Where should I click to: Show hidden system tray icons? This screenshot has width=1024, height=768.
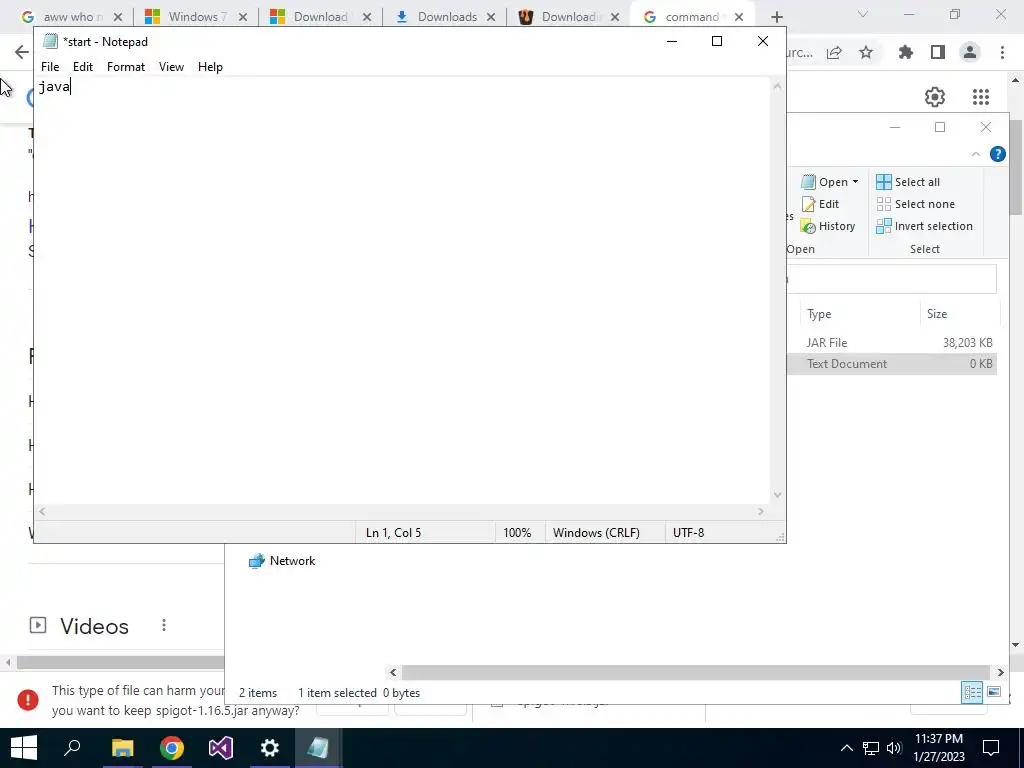(x=846, y=748)
